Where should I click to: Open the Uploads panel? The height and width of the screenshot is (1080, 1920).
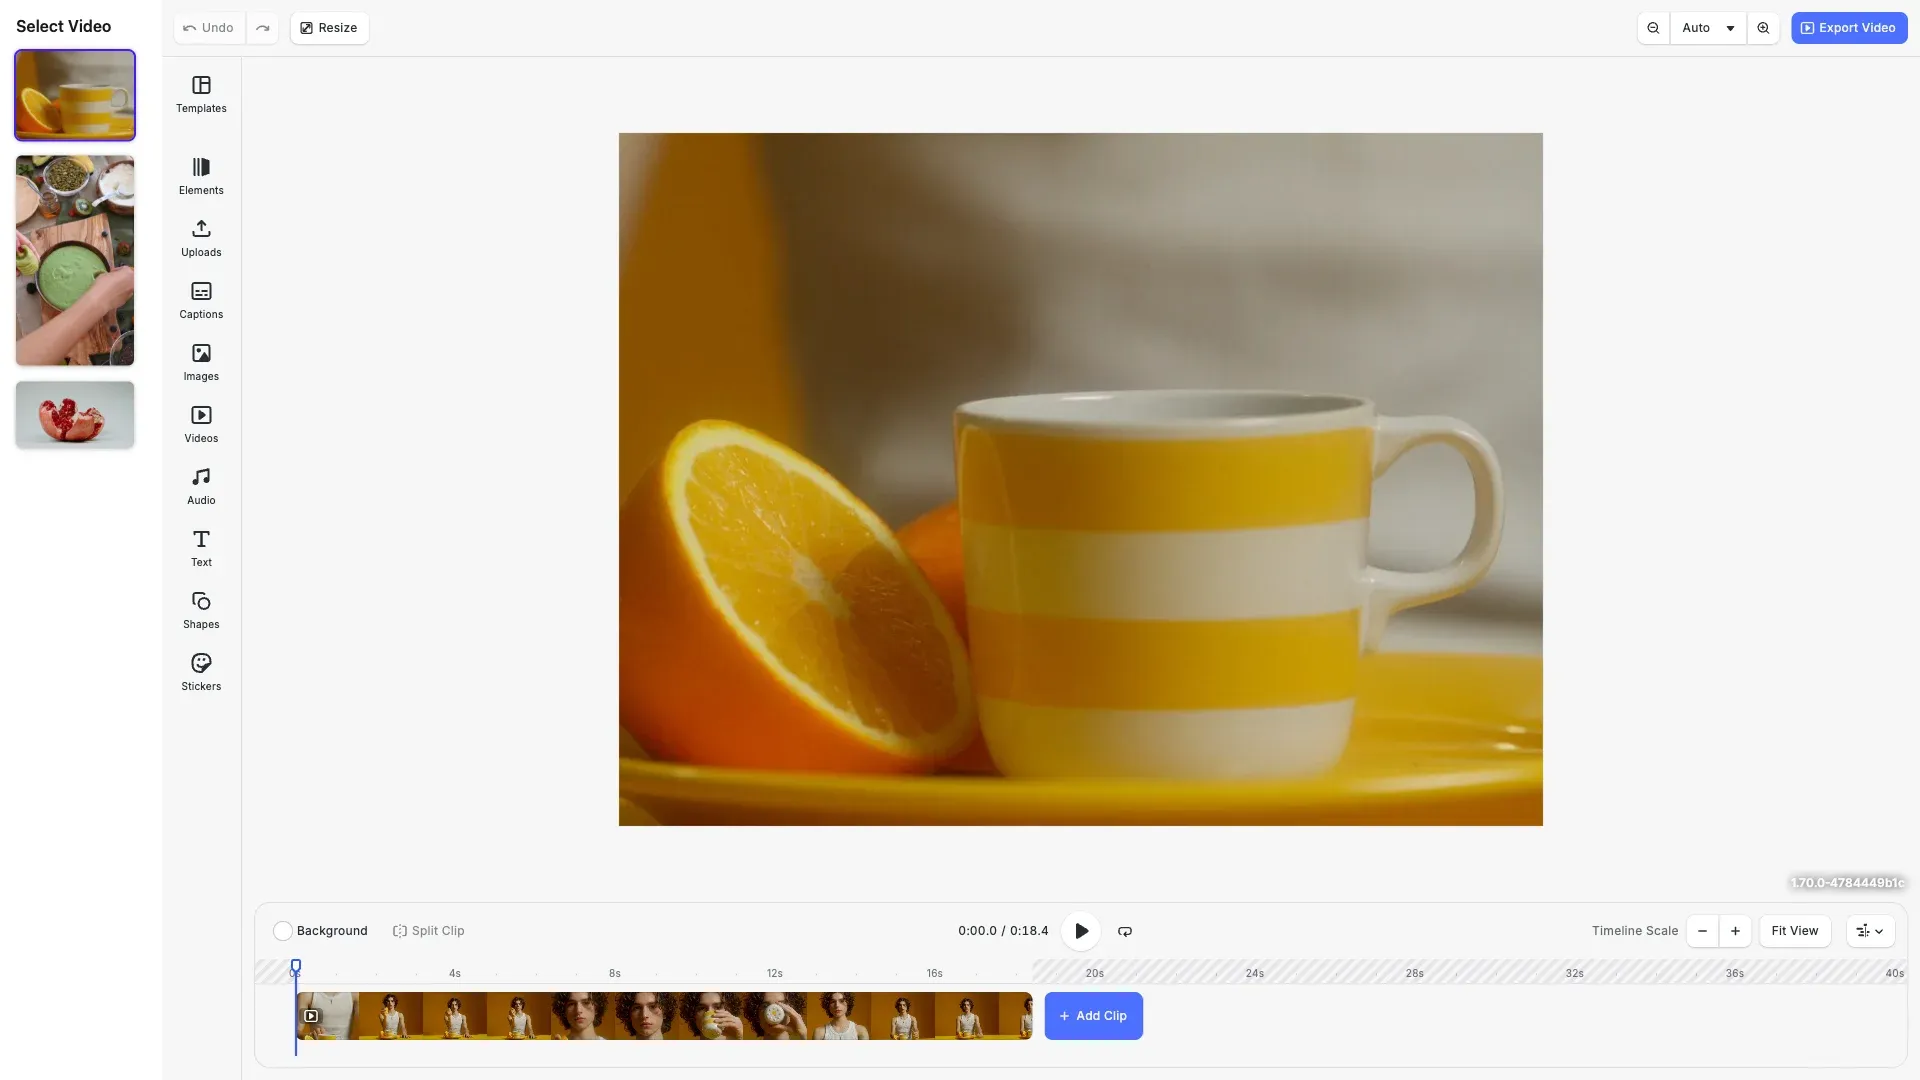(x=201, y=238)
